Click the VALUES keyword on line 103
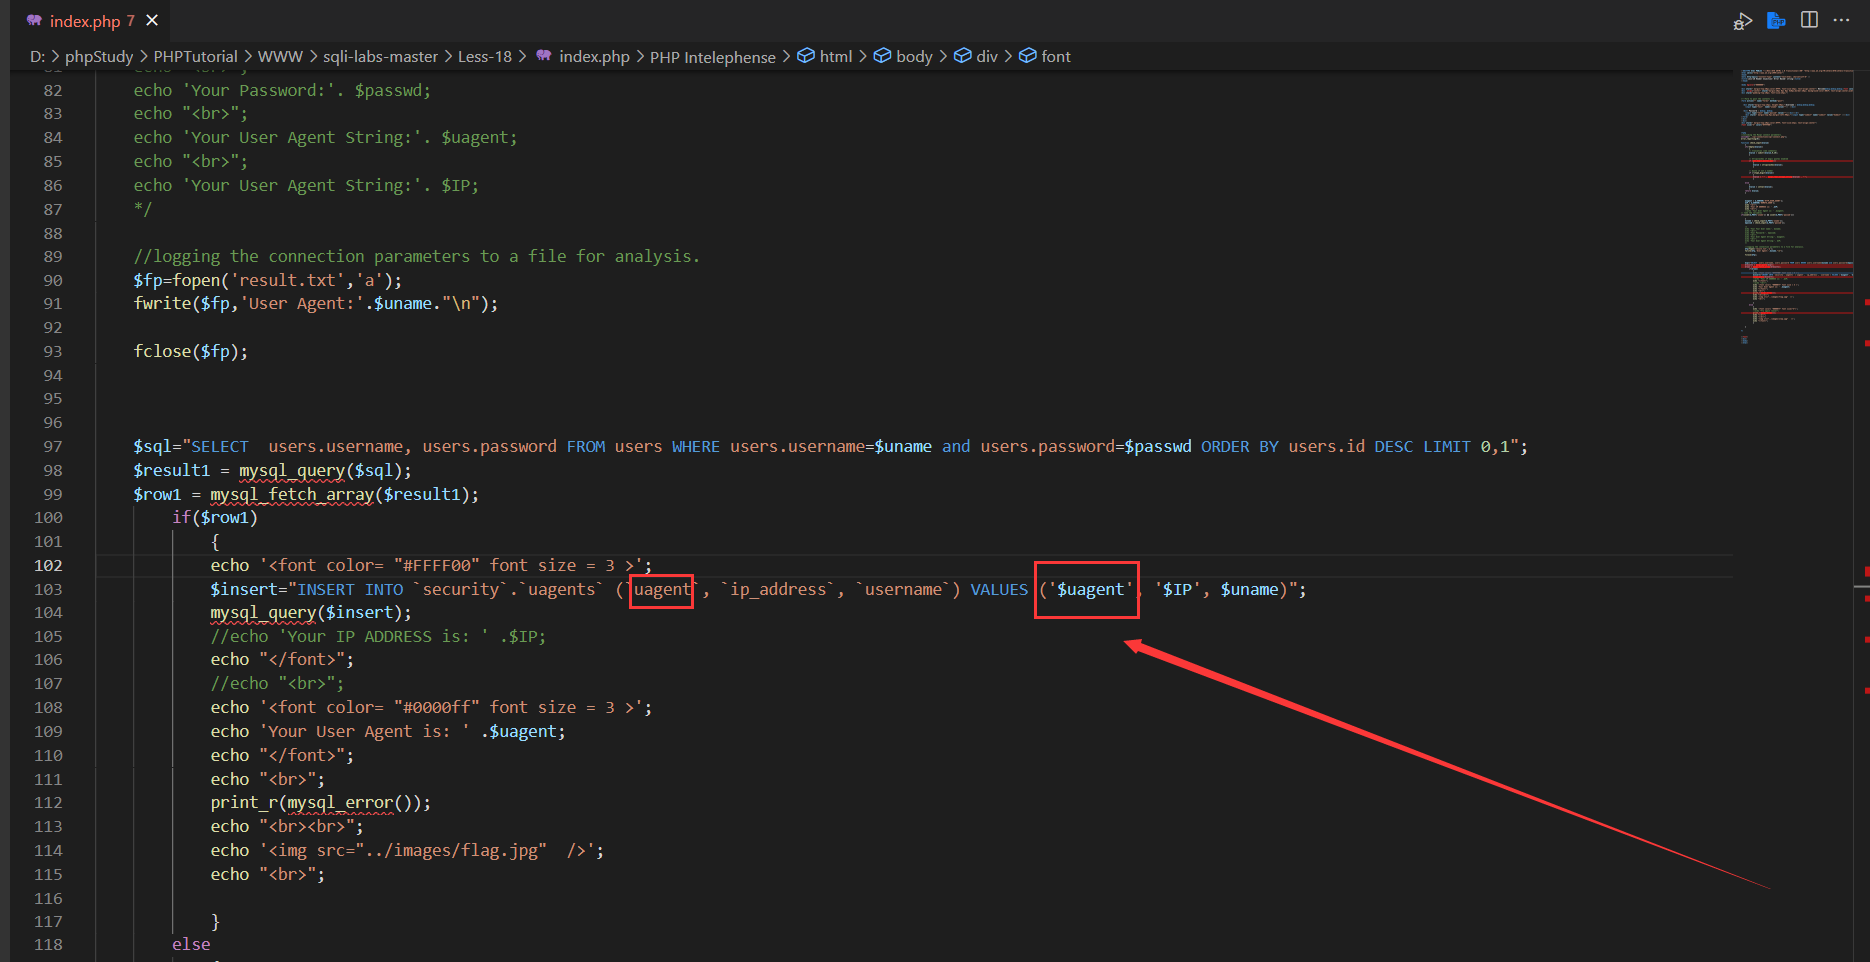 [999, 590]
